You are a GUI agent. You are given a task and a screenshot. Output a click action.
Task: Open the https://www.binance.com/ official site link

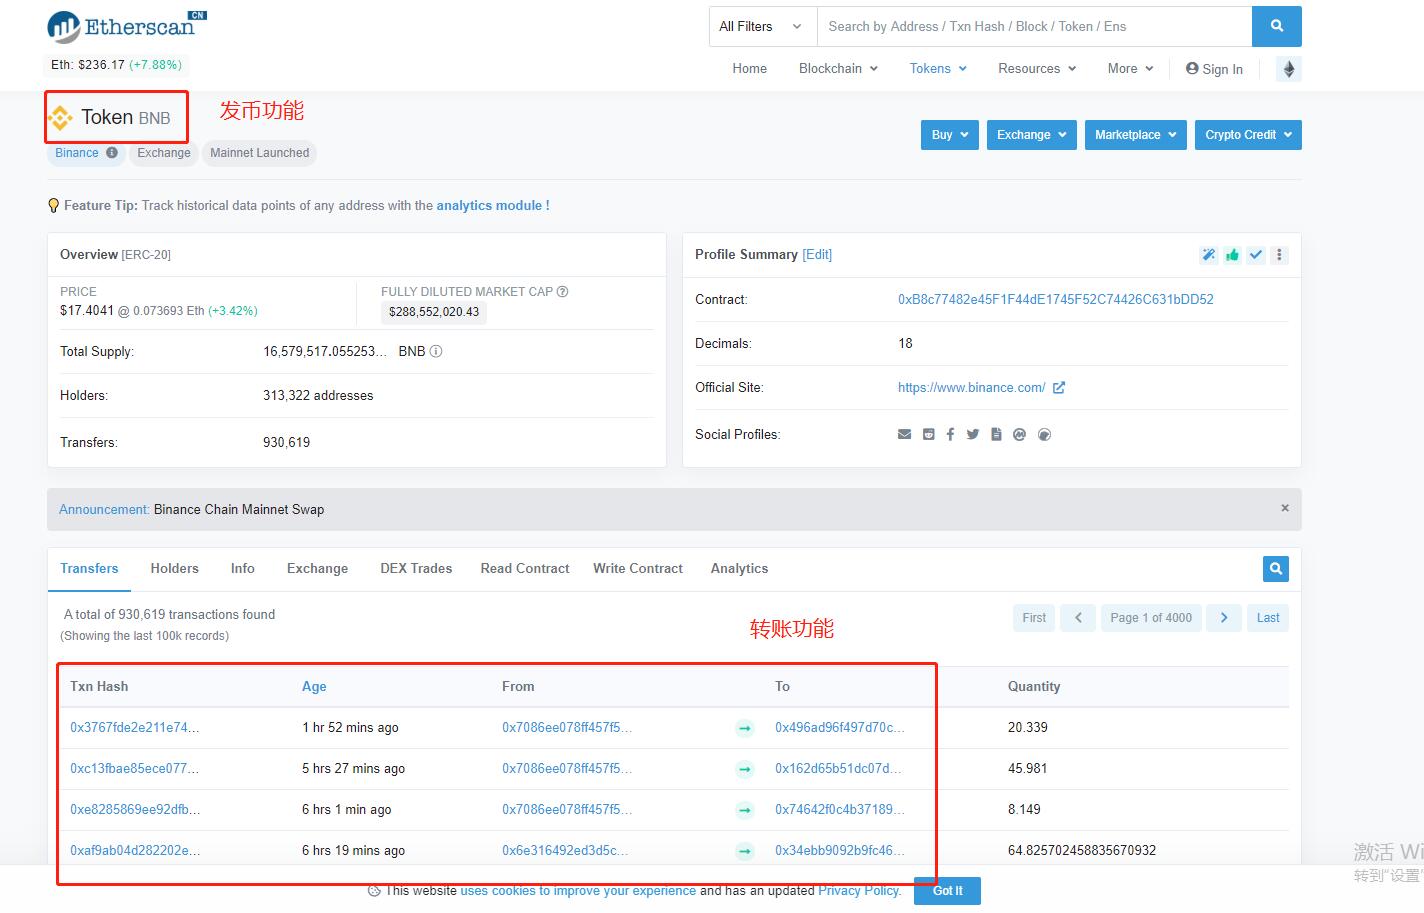[x=972, y=388]
